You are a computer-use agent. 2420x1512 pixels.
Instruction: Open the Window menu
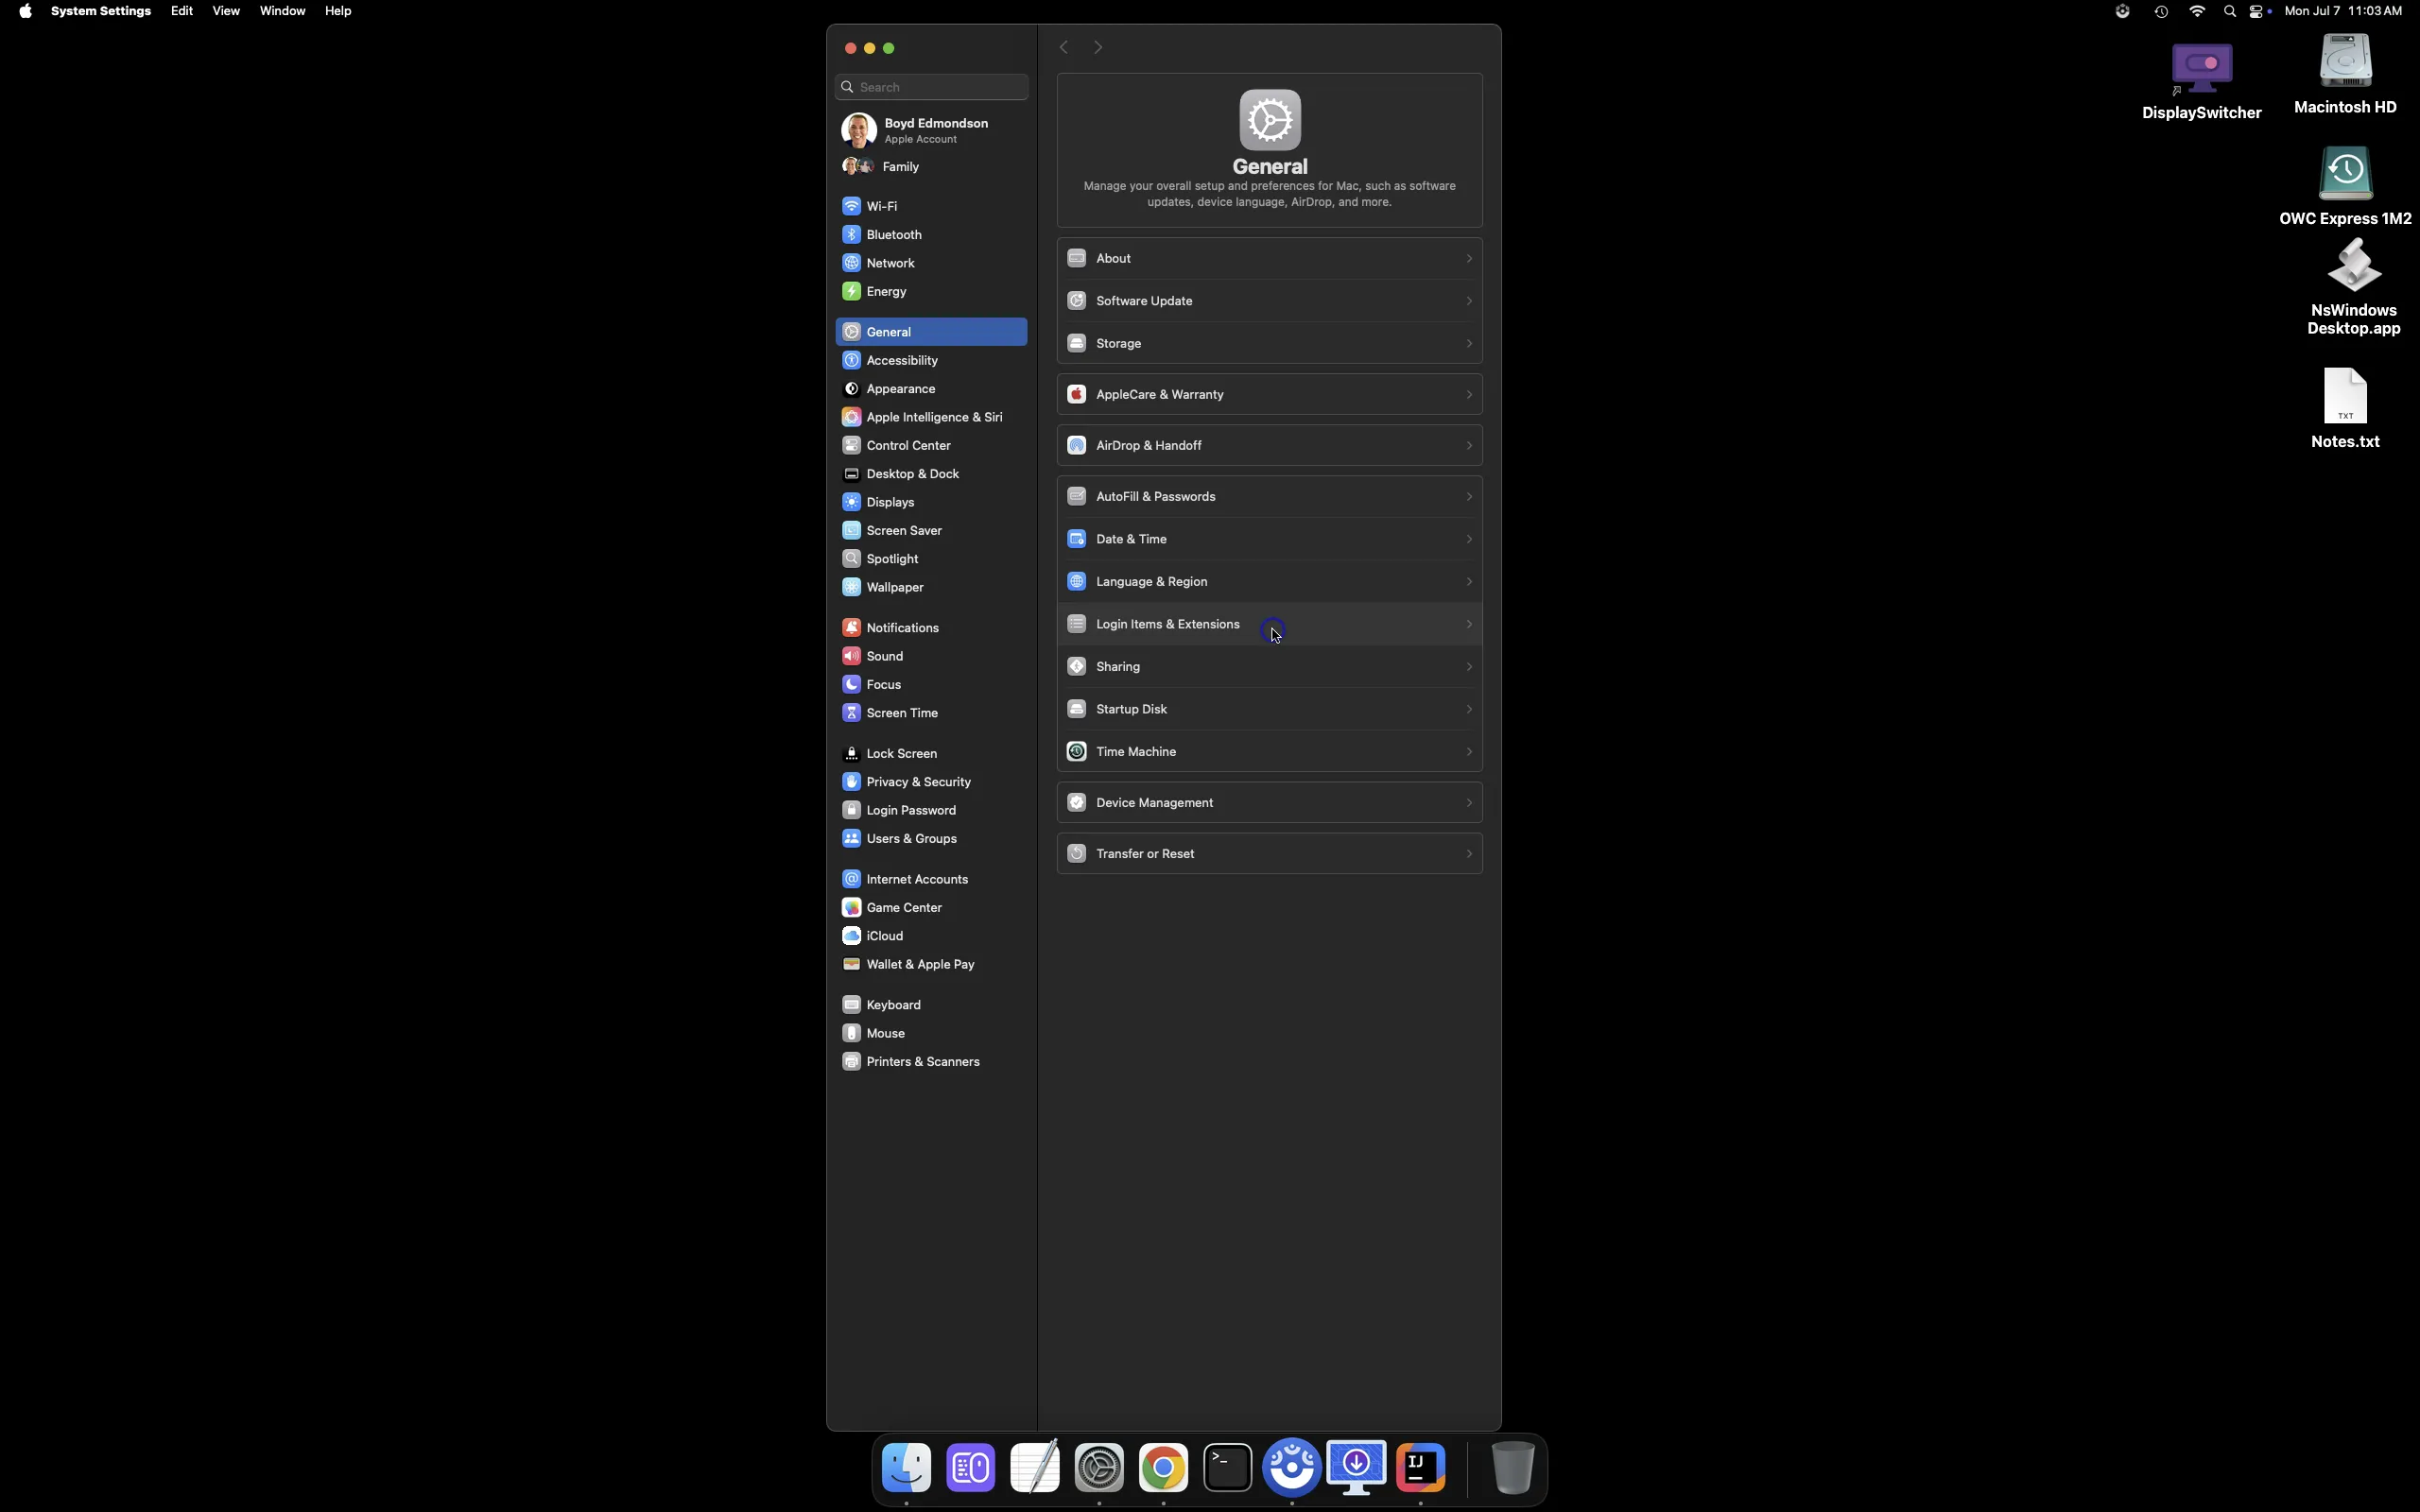pos(283,11)
